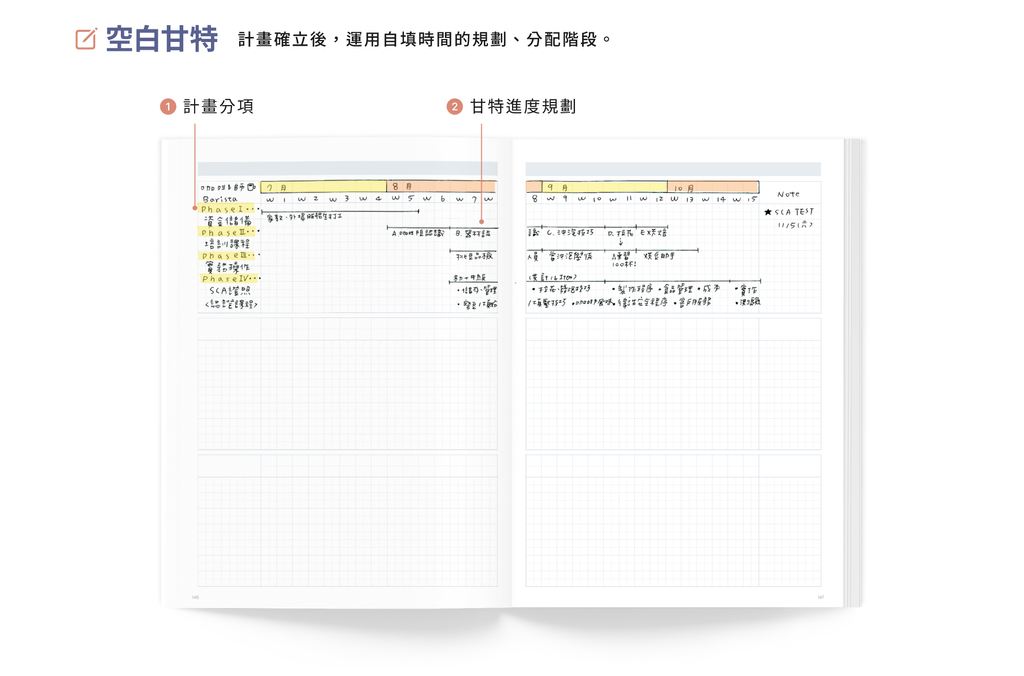Image resolution: width=1024 pixels, height=676 pixels.
Task: Click numbered badge 1 labeled 計畫分項
Action: click(x=166, y=105)
